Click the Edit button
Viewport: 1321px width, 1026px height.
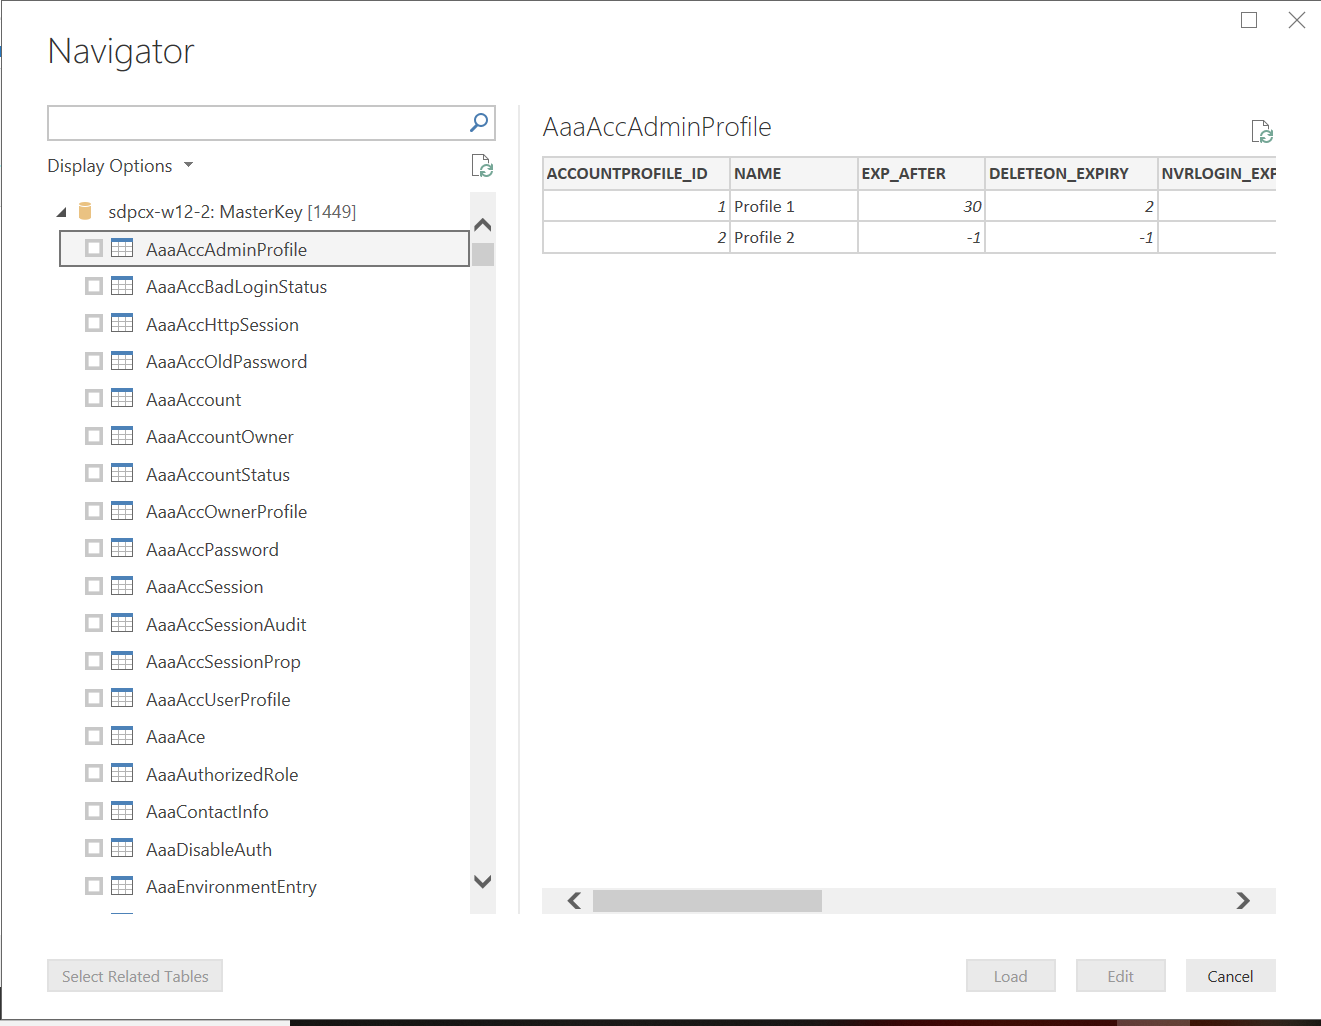(x=1120, y=976)
